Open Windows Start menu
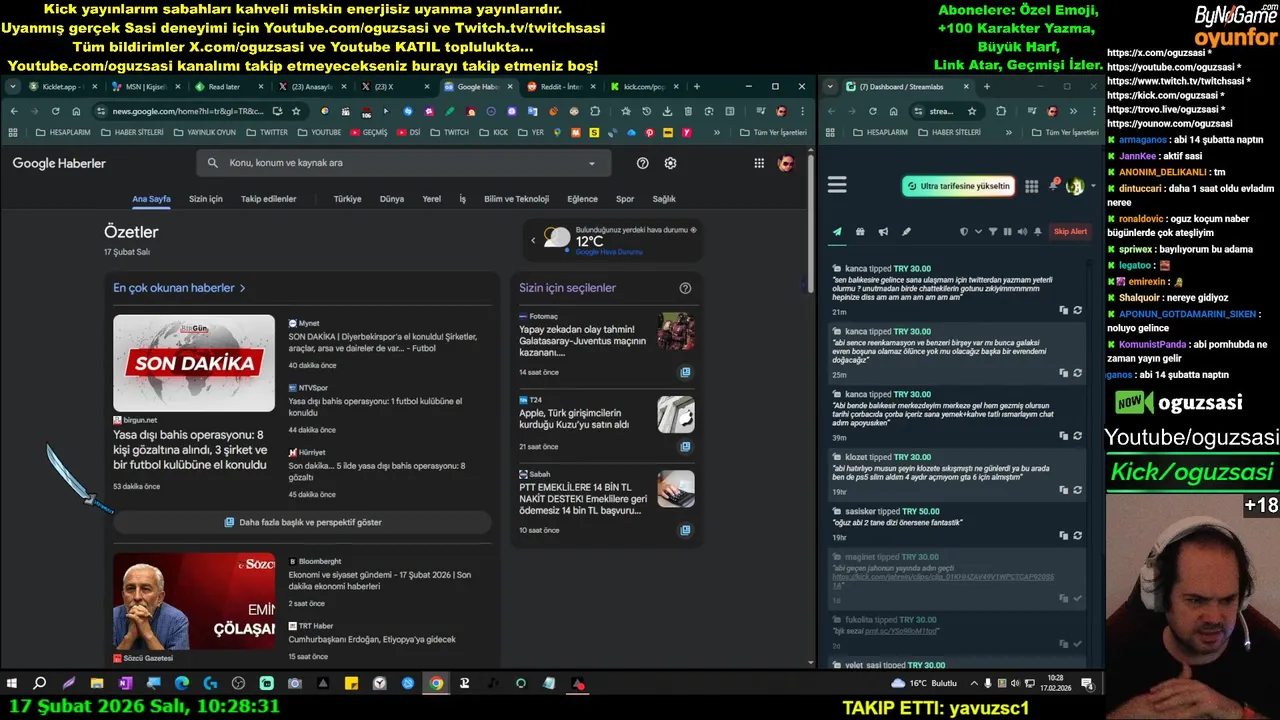The width and height of the screenshot is (1280, 720). point(12,683)
